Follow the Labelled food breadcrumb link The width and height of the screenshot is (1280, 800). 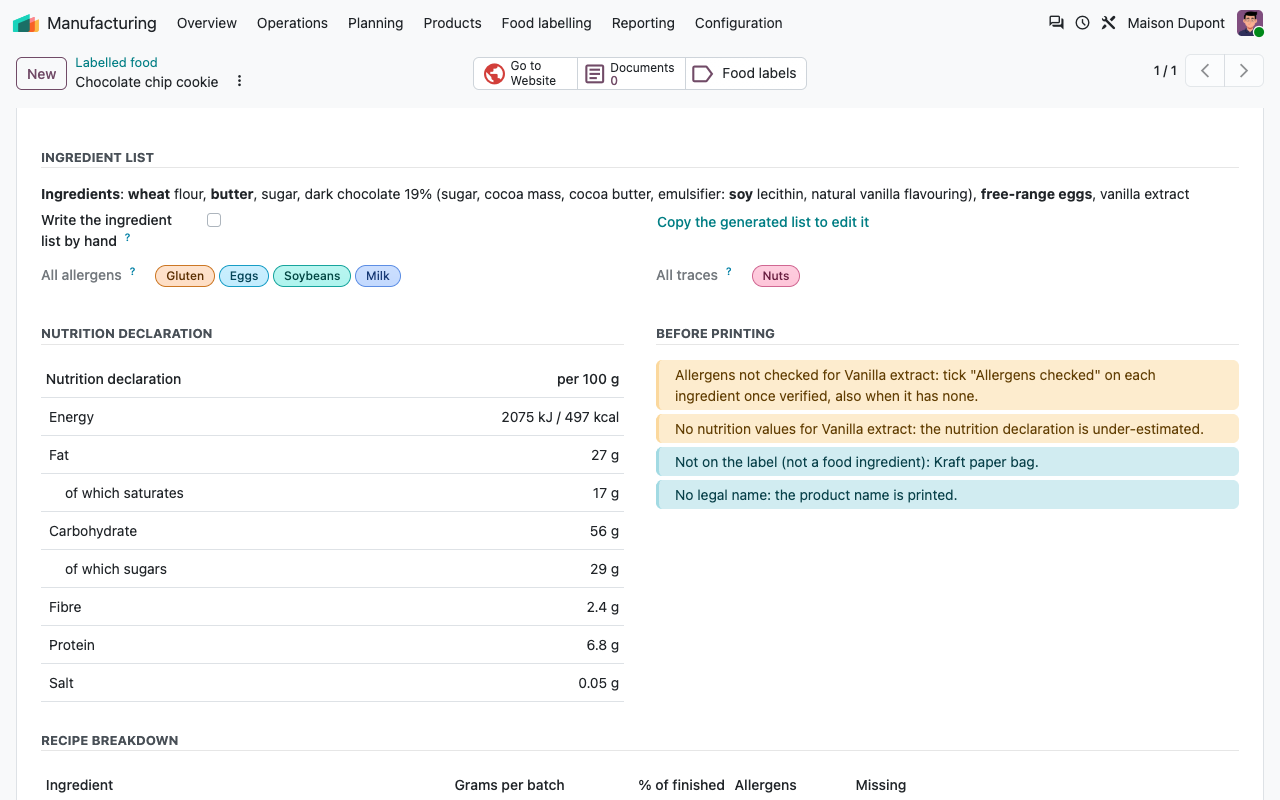click(116, 62)
